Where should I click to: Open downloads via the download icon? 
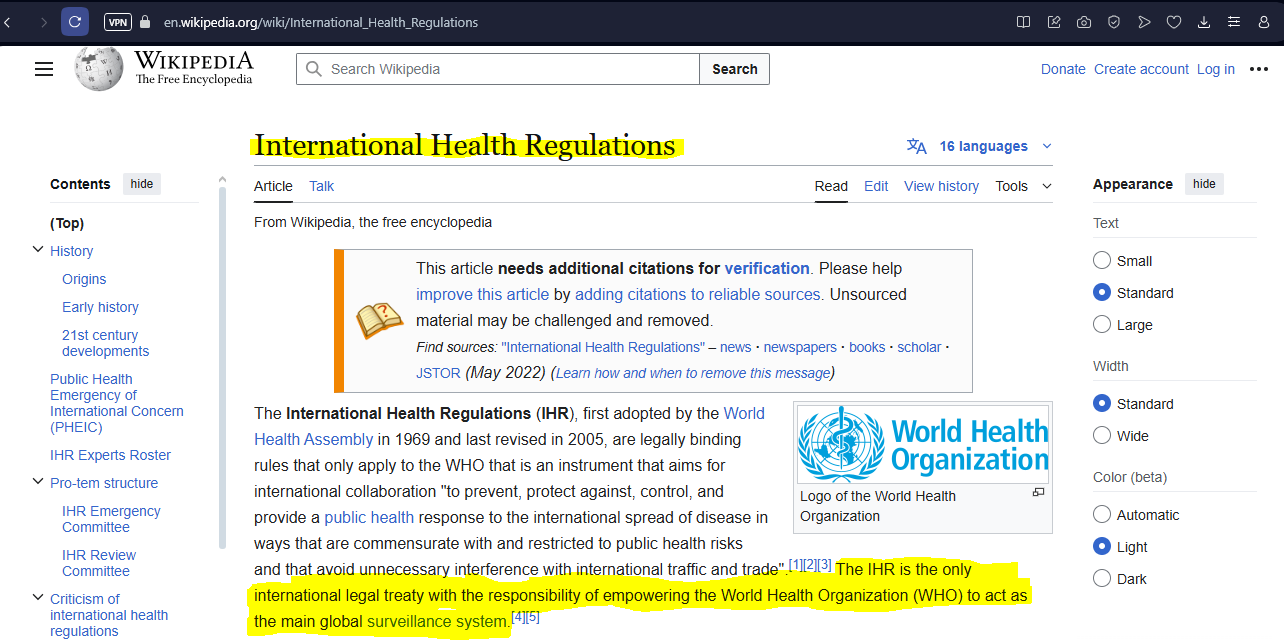1204,22
